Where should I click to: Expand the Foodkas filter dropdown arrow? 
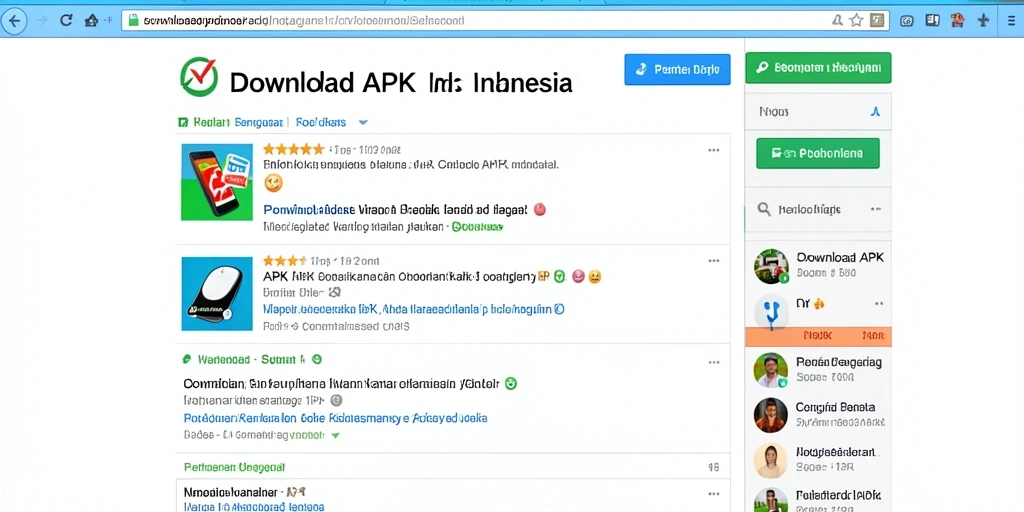tap(363, 122)
